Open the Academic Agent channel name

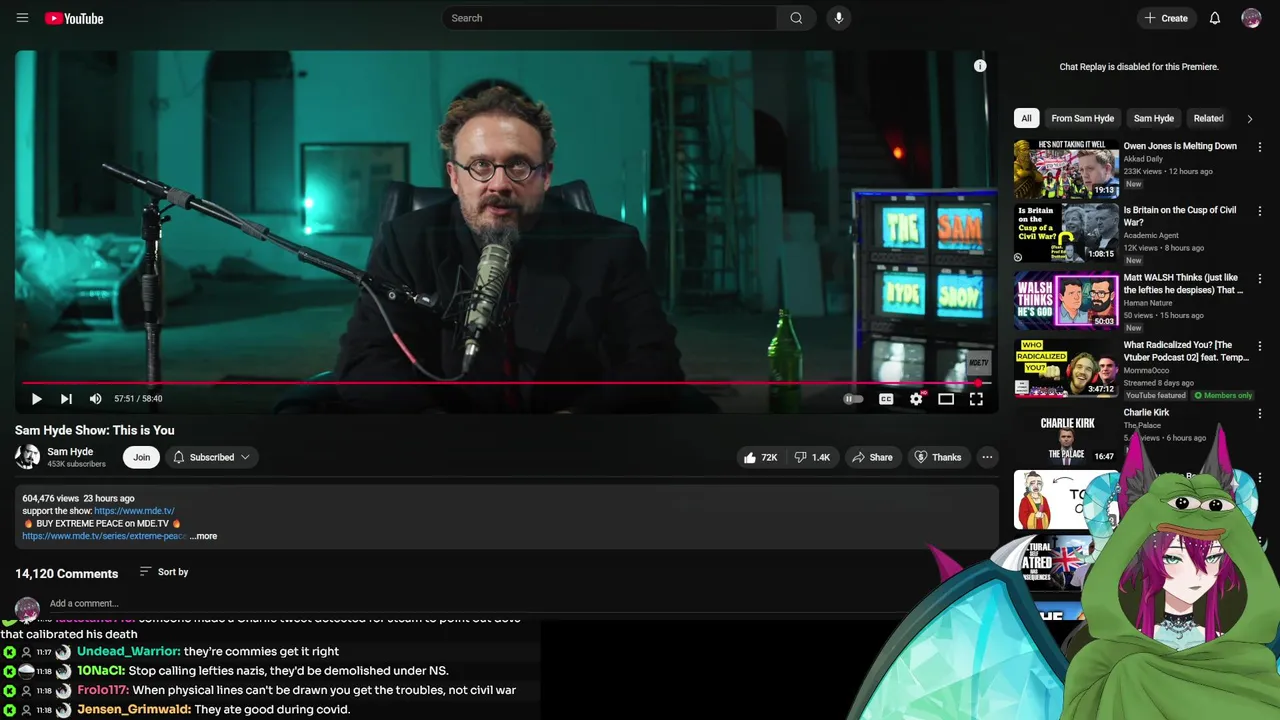[x=1151, y=236]
